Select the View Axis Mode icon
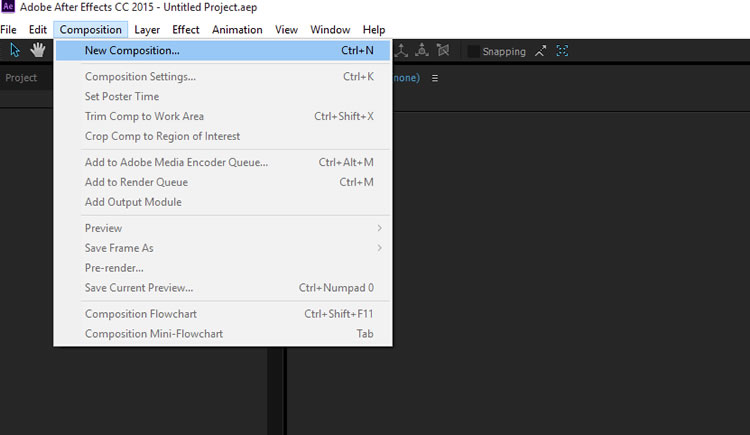Image resolution: width=750 pixels, height=435 pixels. pyautogui.click(x=443, y=50)
